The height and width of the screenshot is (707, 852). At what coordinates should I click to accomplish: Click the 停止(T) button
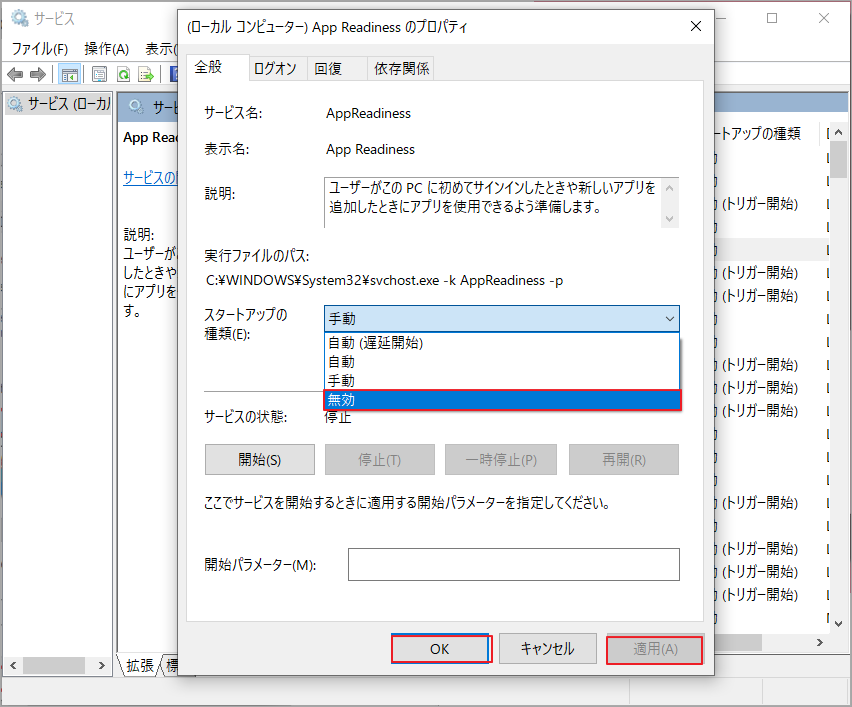point(380,460)
